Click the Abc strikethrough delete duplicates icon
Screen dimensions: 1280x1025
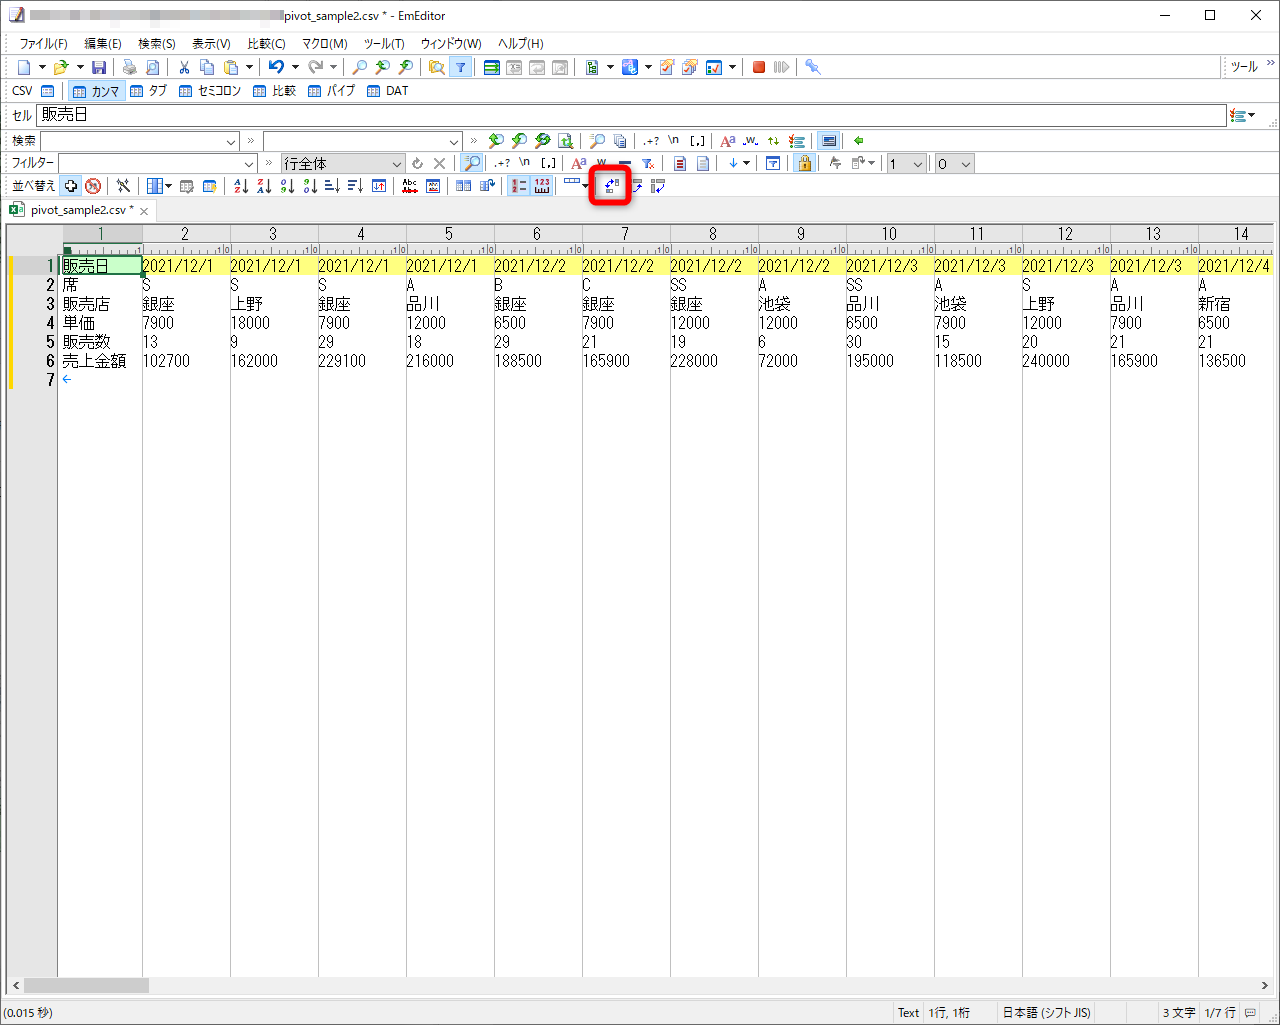coord(410,186)
